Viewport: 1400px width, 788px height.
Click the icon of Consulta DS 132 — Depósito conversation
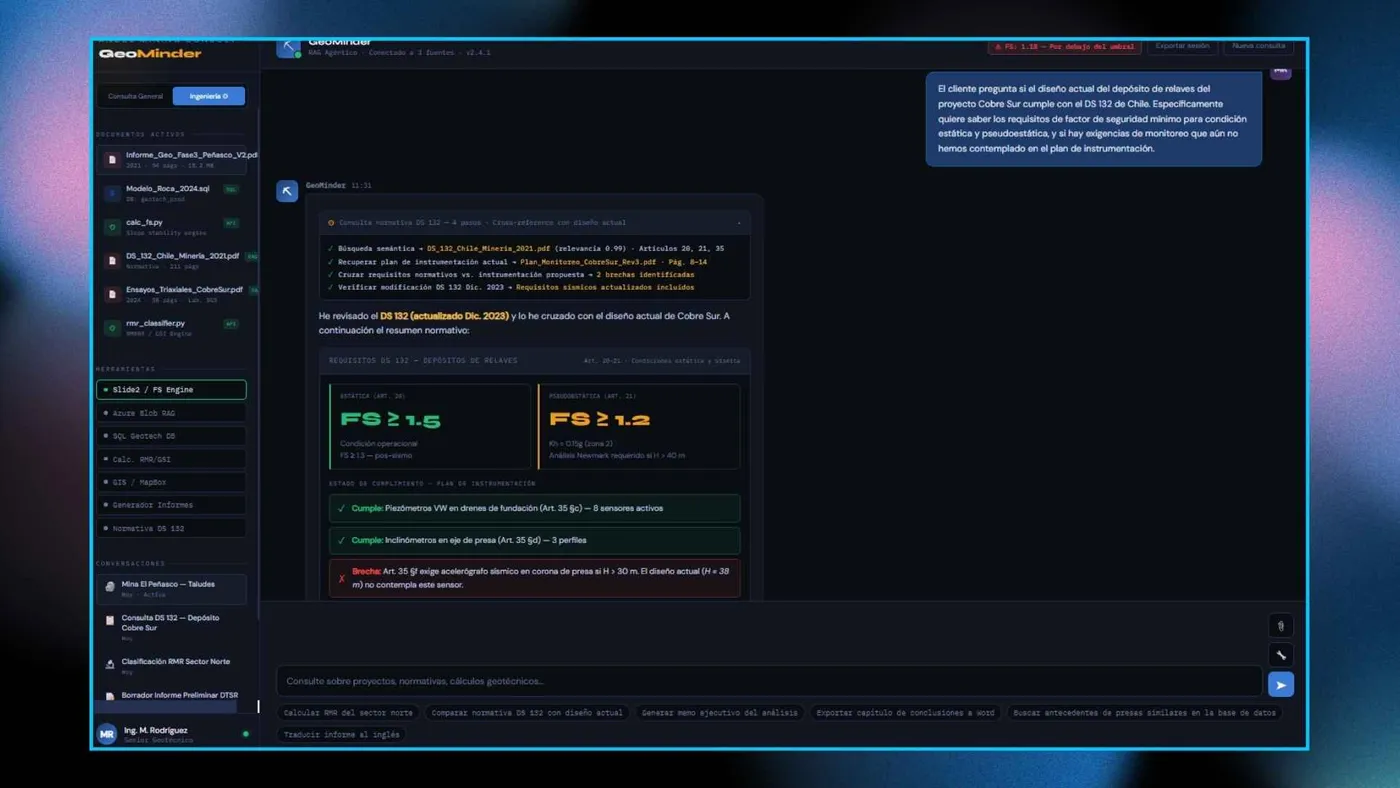tap(110, 621)
